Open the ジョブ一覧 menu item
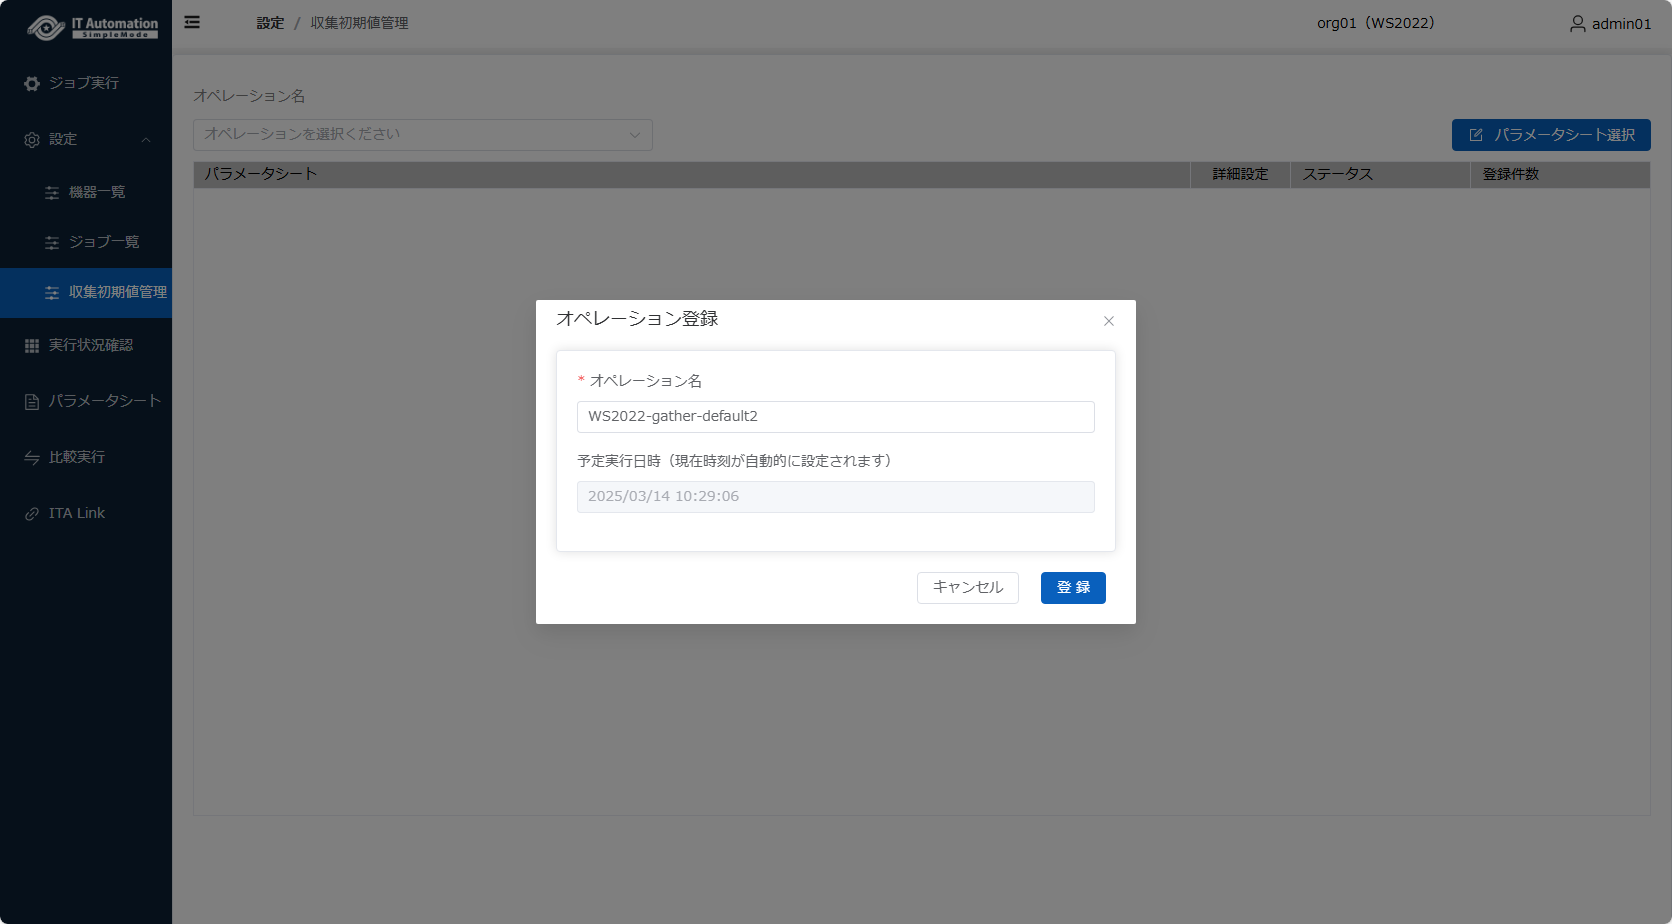This screenshot has width=1672, height=924. (x=103, y=242)
